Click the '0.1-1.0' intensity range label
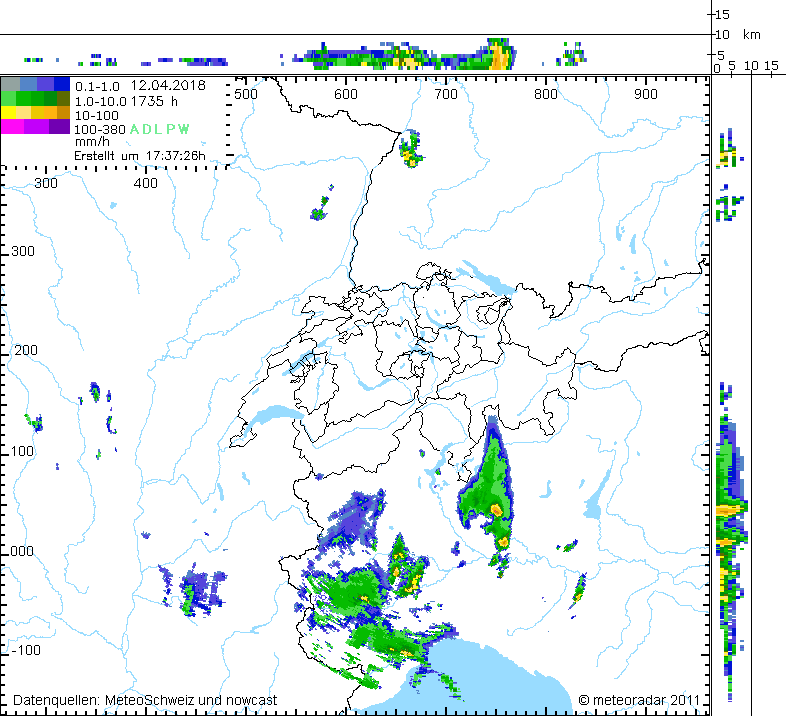 click(x=97, y=87)
